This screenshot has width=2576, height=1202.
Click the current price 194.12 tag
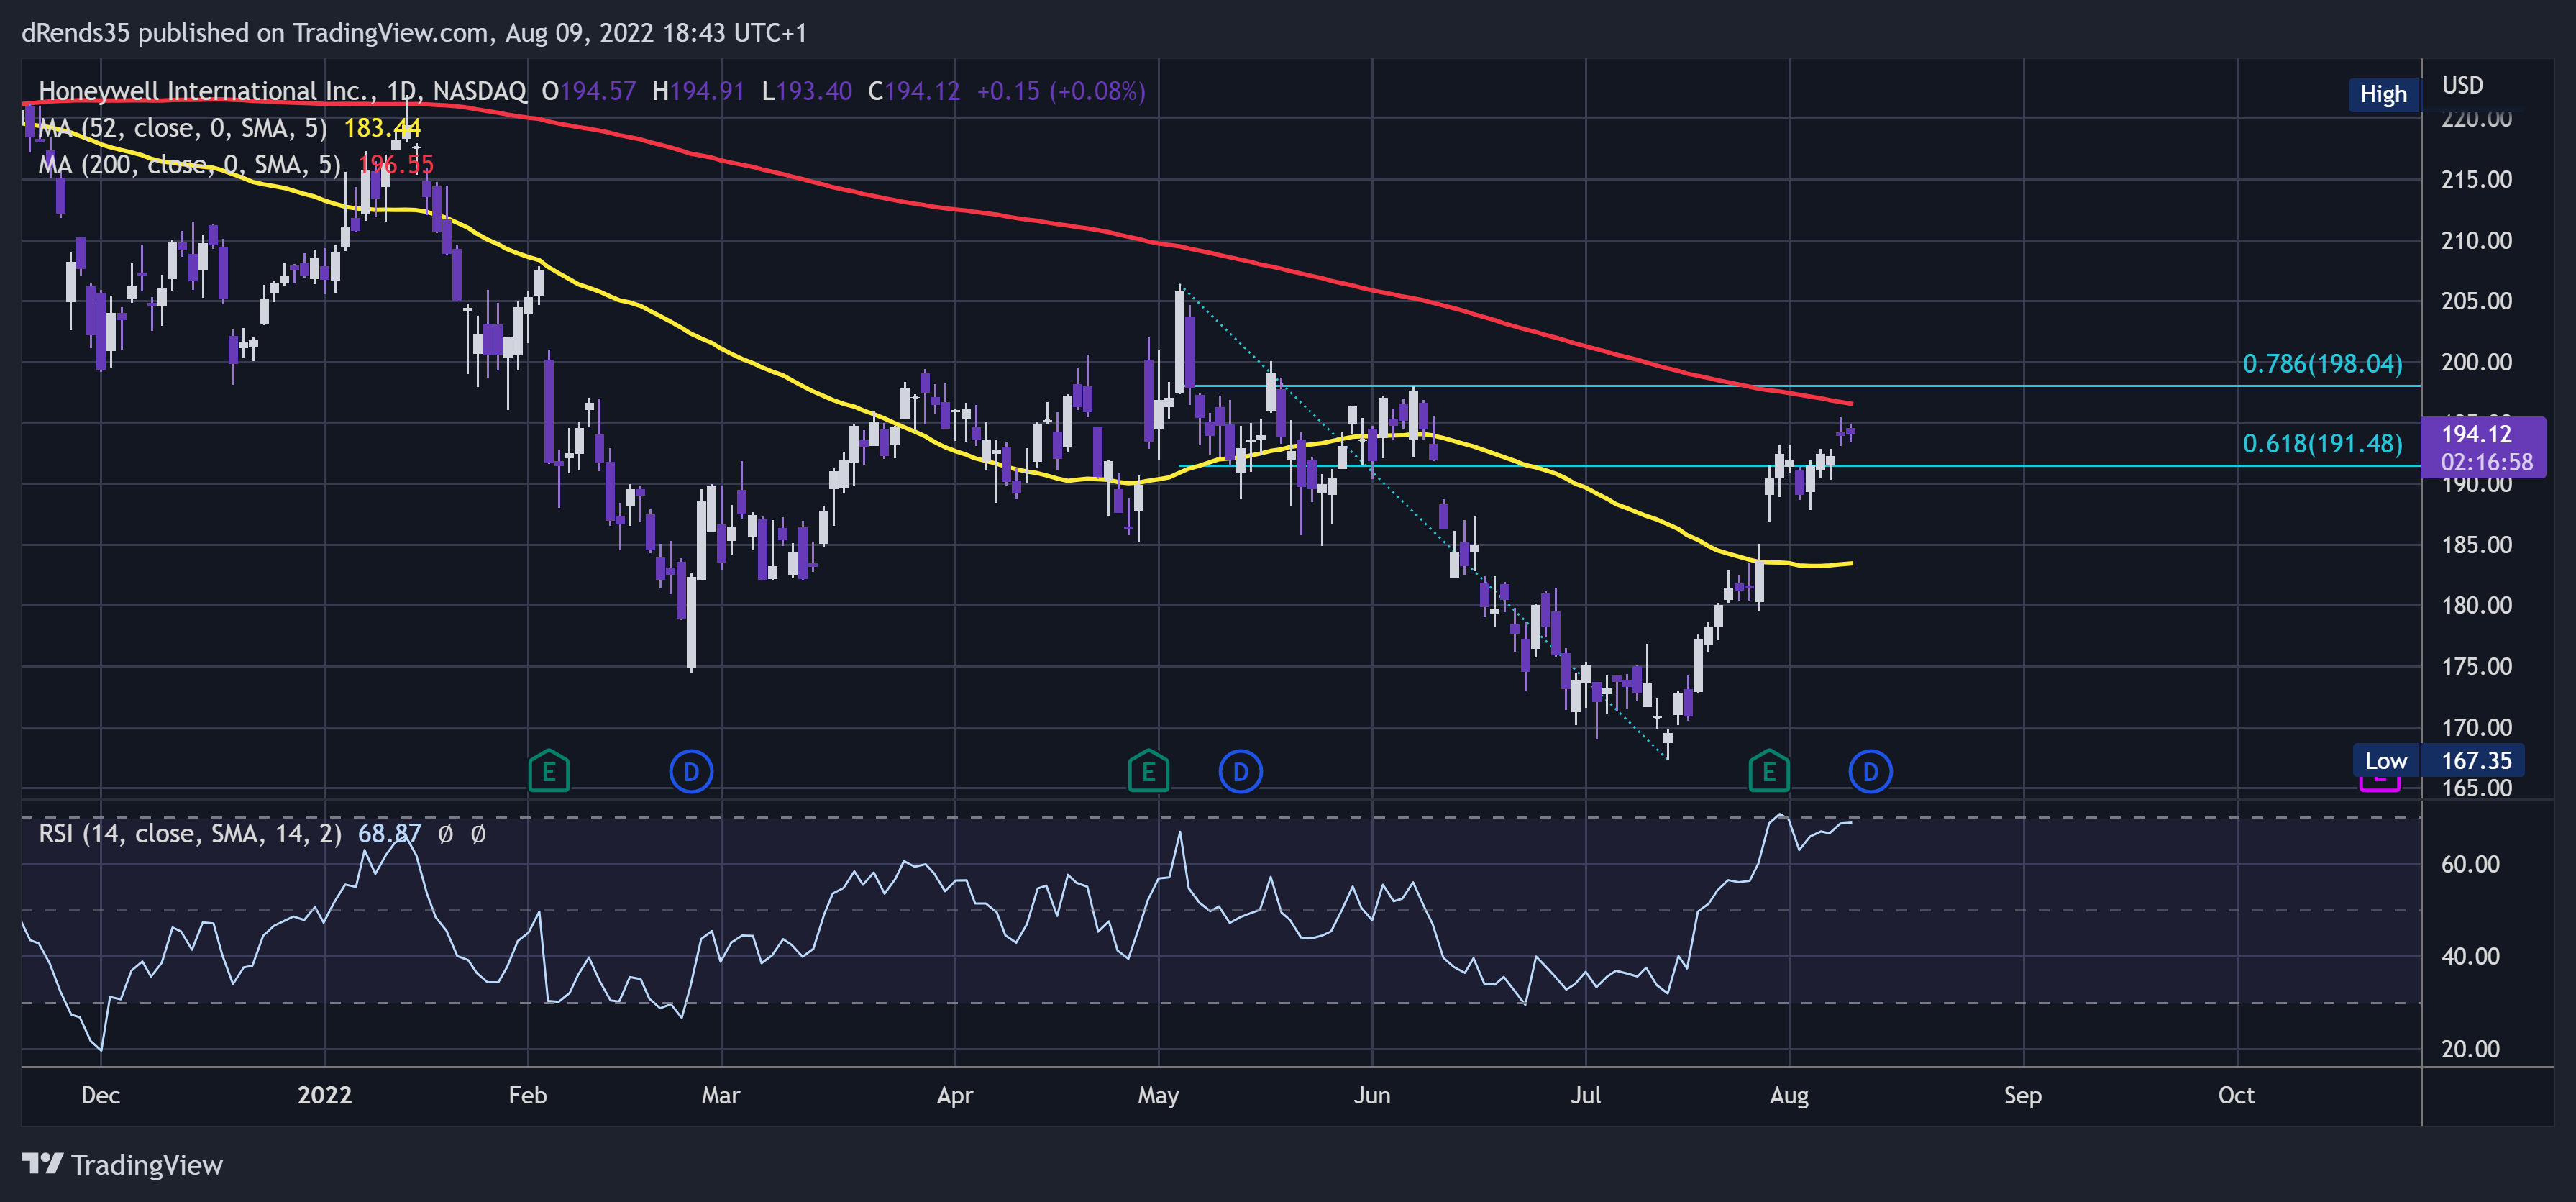[2484, 447]
